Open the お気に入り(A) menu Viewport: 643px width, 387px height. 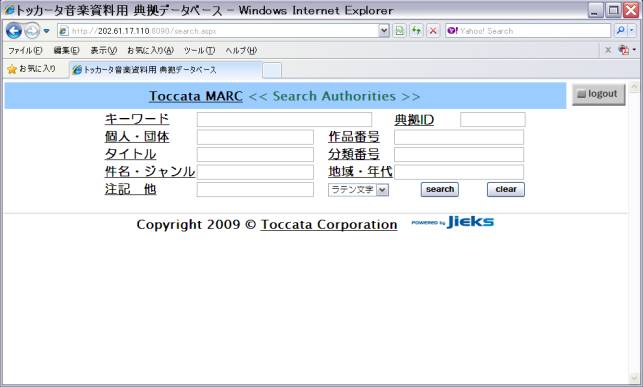point(150,50)
